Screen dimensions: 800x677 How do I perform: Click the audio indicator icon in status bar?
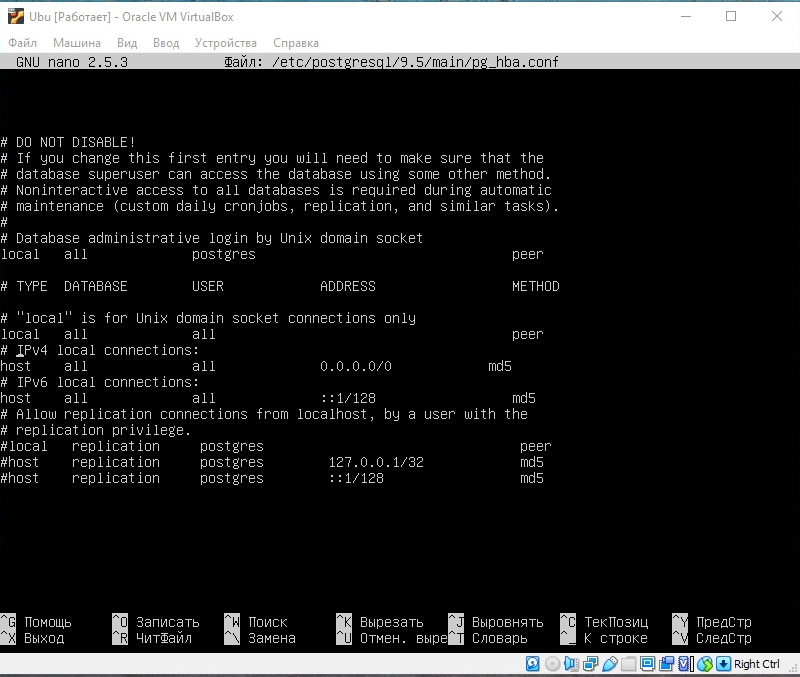[571, 664]
